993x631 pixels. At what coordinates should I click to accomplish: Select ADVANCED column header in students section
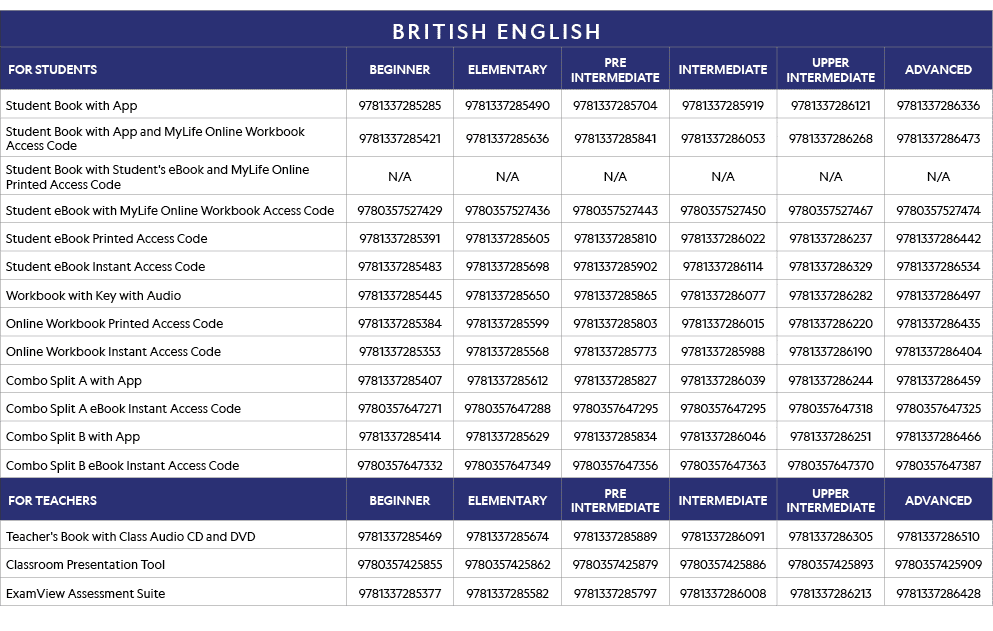[x=938, y=70]
